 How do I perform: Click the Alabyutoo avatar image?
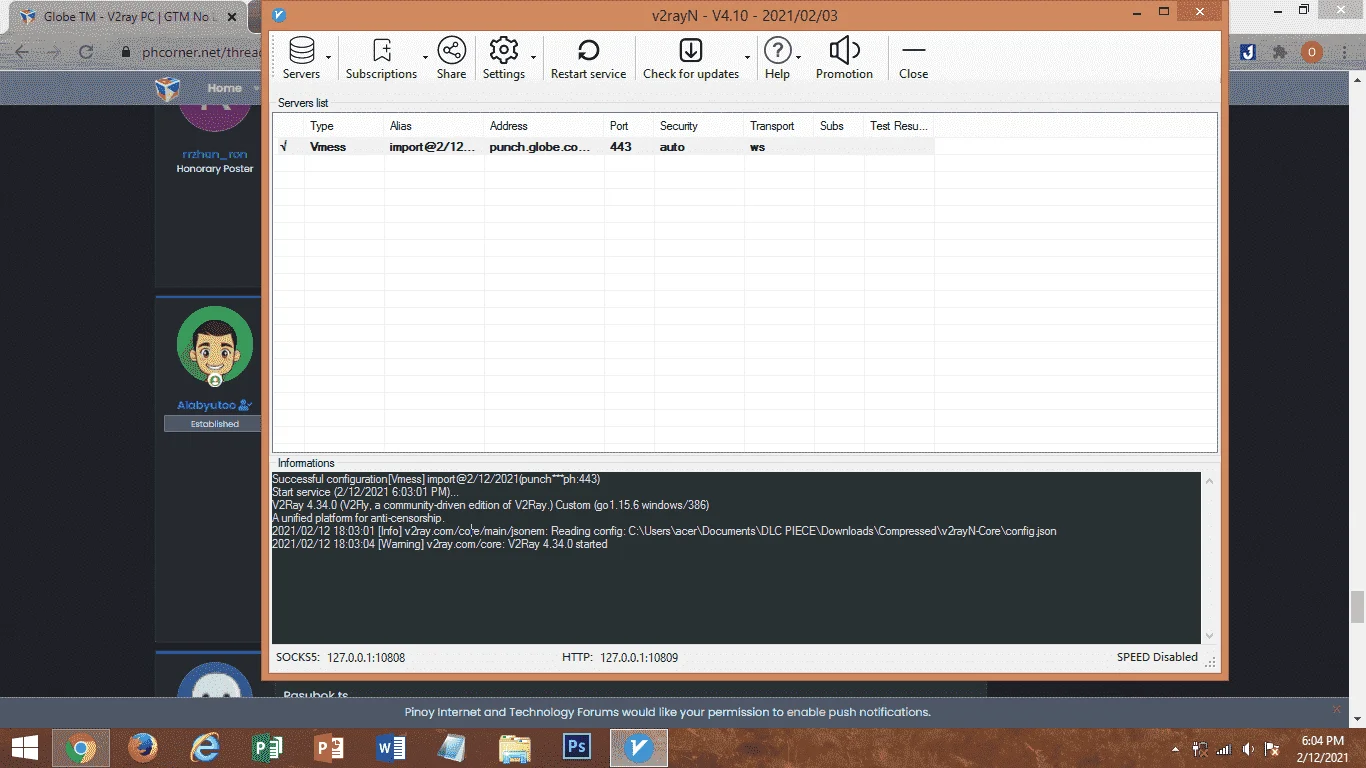(x=215, y=345)
